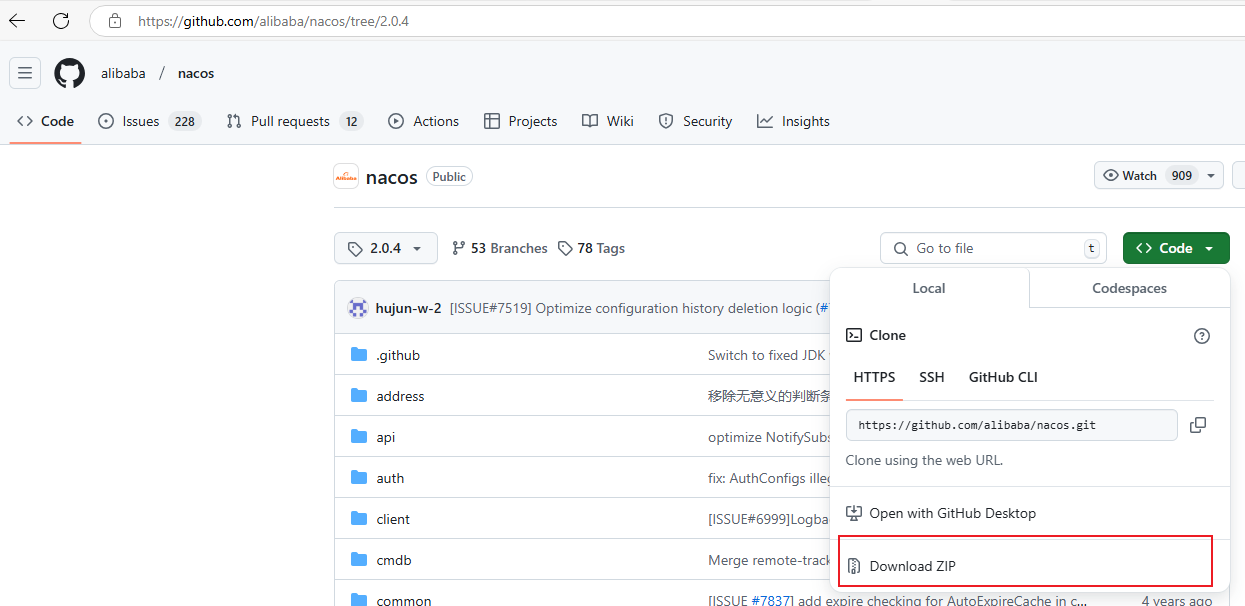Click the clone URL text field
Viewport: 1245px width, 606px height.
(x=1012, y=425)
